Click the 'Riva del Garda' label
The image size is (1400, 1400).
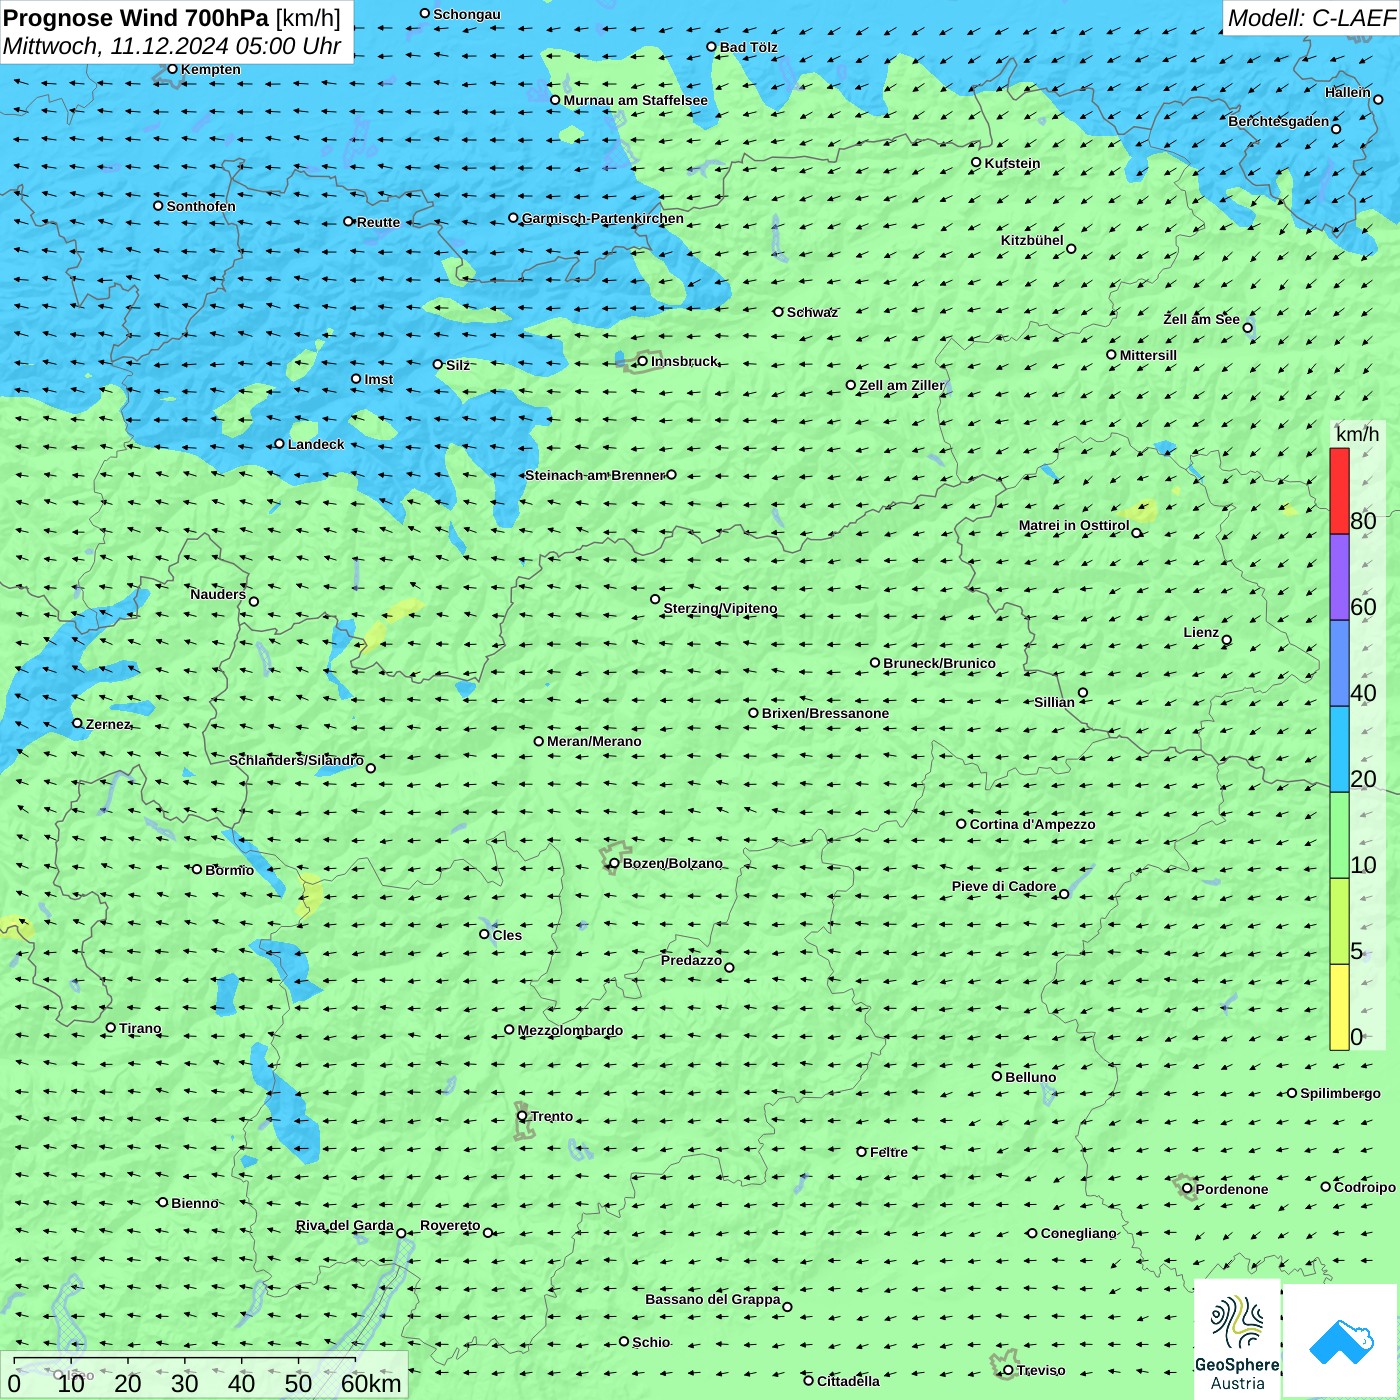pos(345,1225)
